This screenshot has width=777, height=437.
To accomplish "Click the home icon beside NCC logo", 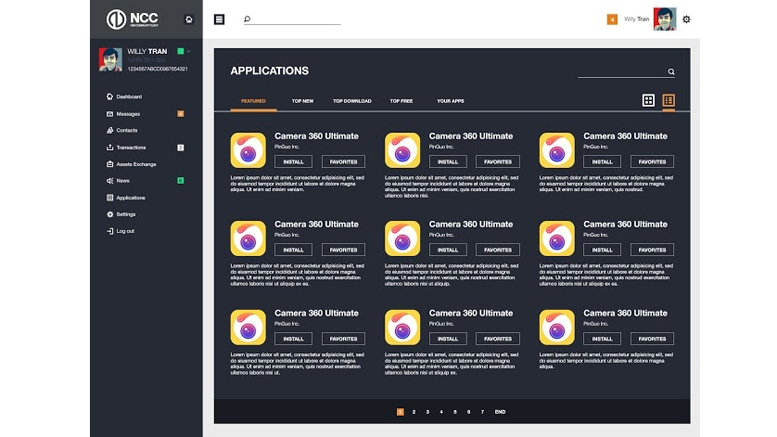I will click(190, 19).
